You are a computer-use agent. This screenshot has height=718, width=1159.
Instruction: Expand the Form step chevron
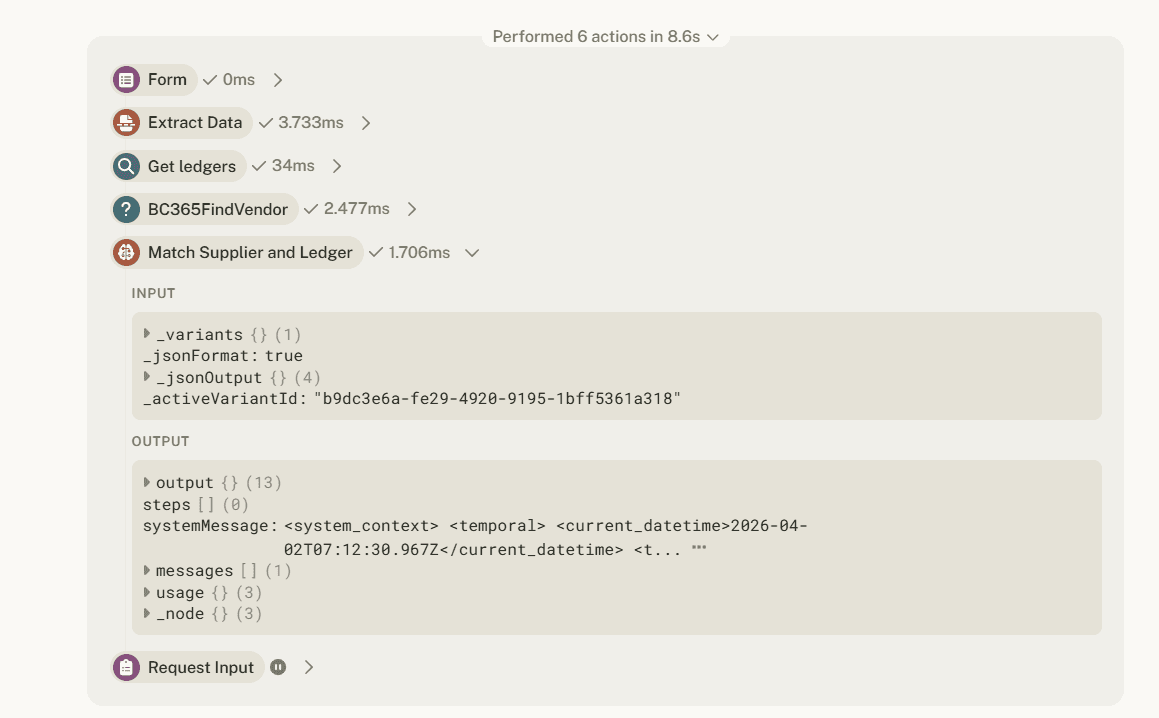pos(278,80)
